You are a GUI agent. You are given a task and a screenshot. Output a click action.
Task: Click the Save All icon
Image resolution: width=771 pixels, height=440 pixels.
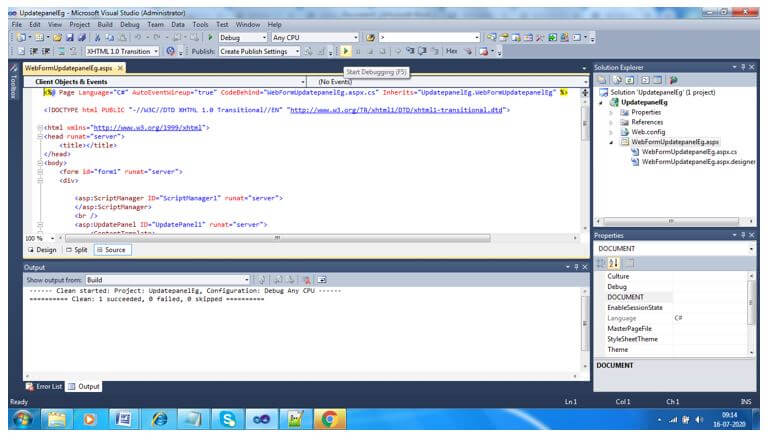tap(82, 37)
